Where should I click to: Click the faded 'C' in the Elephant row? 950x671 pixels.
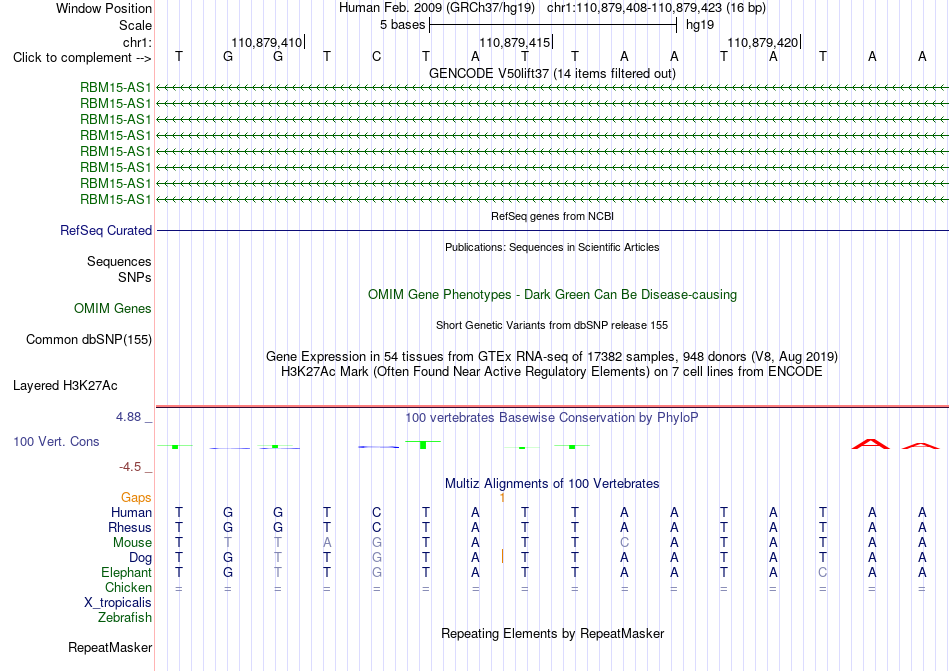click(822, 572)
